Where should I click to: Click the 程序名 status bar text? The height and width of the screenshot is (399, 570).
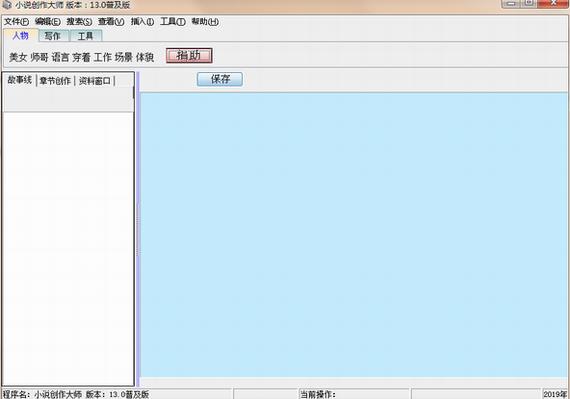click(76, 394)
